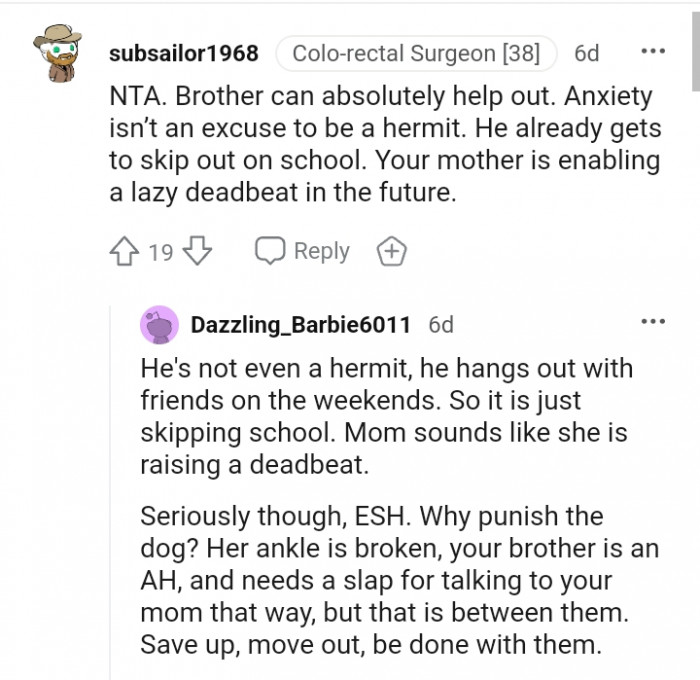Click the Colo-rectal Surgeon [38] flair

pos(414,53)
